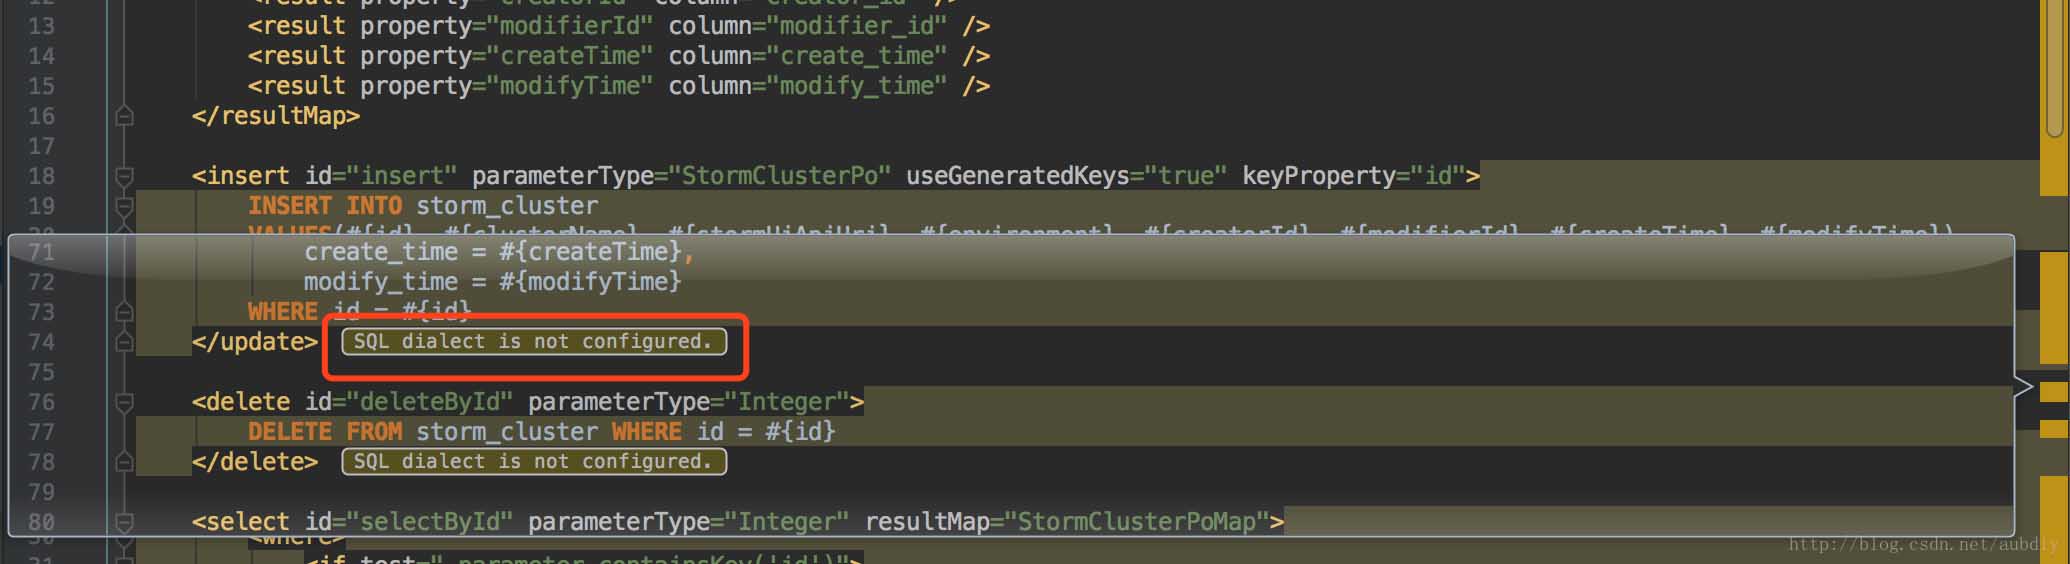Image resolution: width=2070 pixels, height=564 pixels.
Task: Click the closing delete fold marker on line 78
Action: point(124,462)
